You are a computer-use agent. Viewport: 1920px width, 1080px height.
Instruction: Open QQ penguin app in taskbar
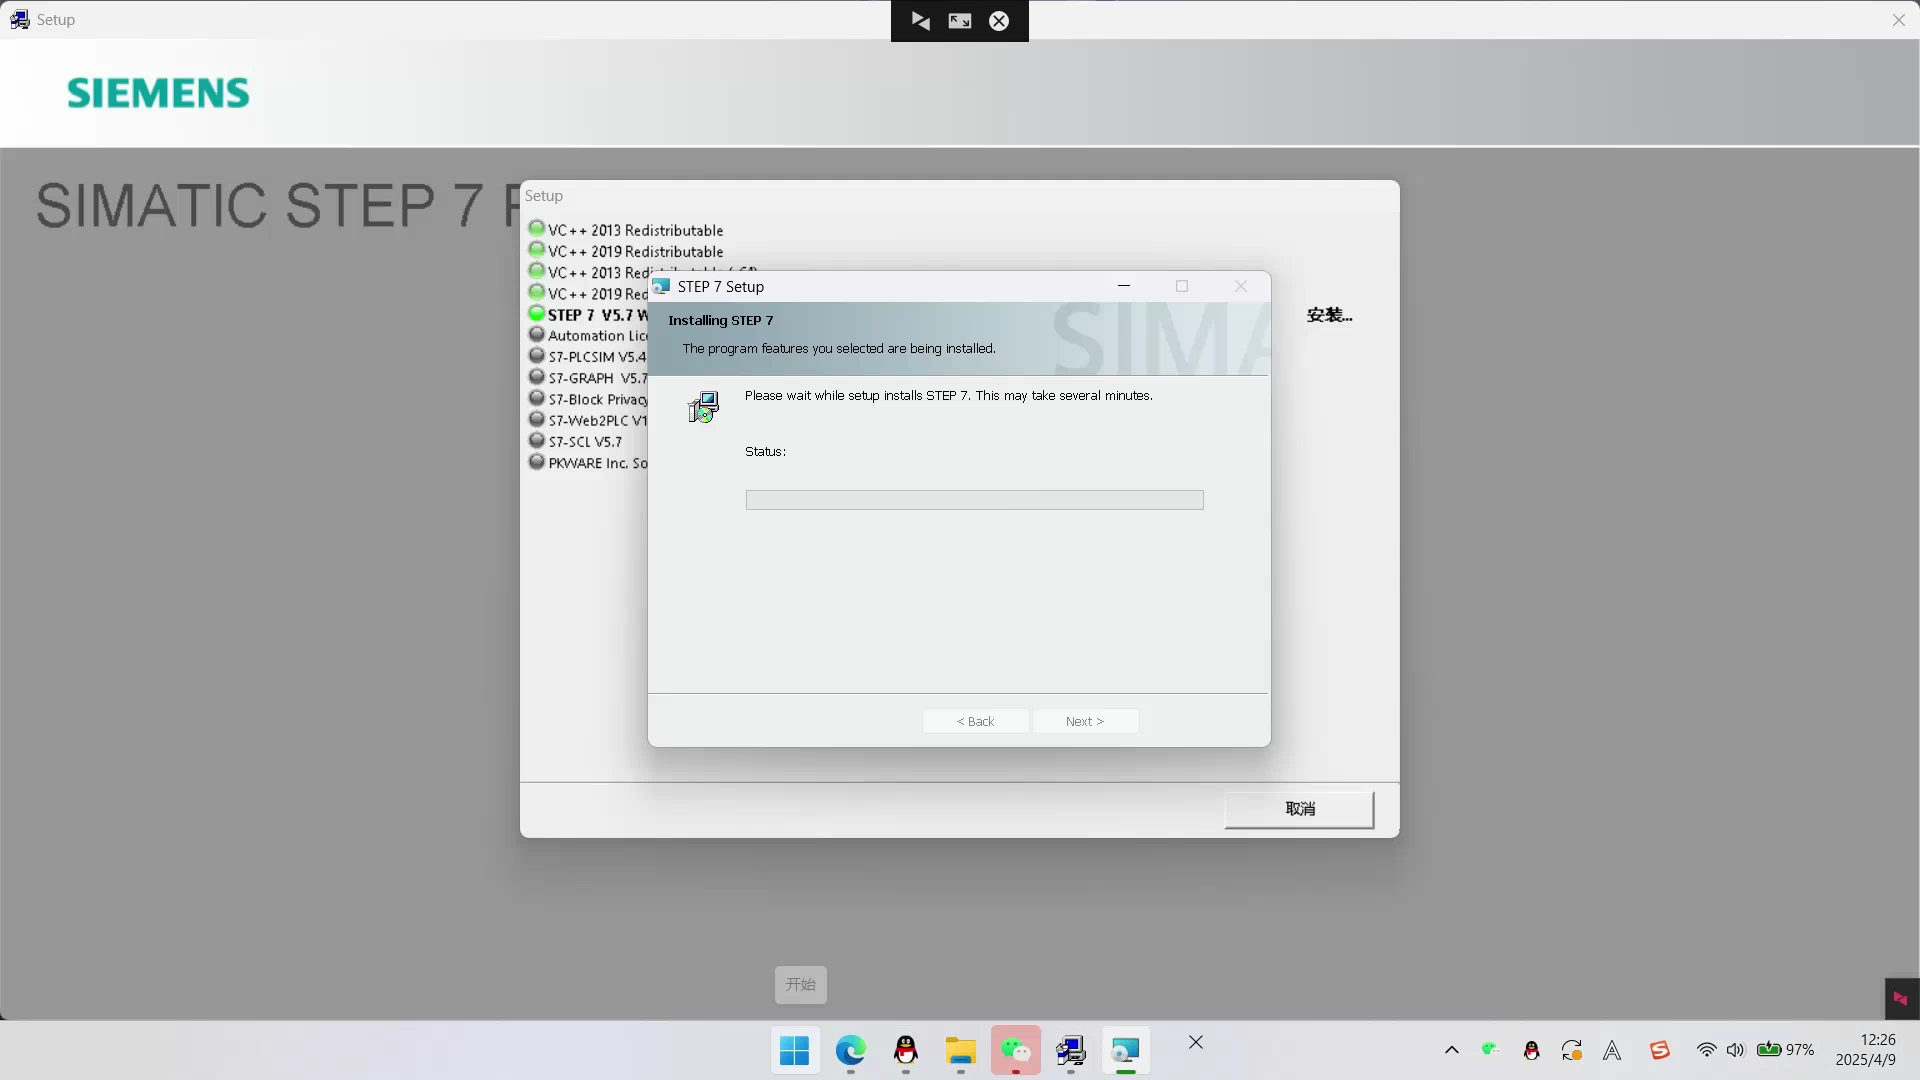tap(905, 1050)
